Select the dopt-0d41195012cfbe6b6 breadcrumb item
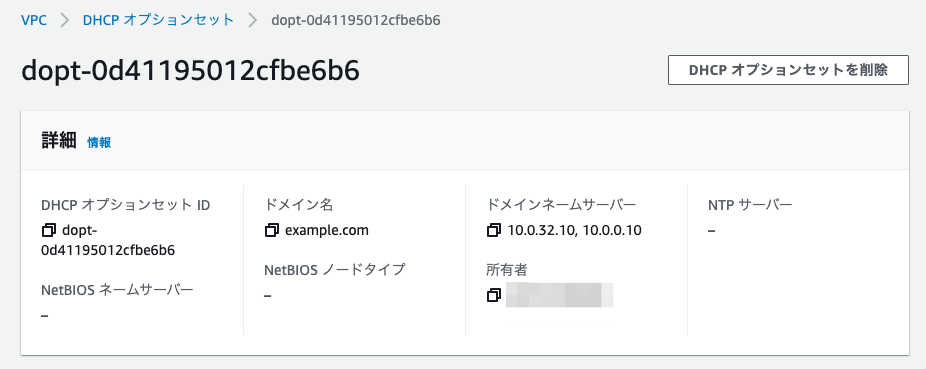 click(356, 20)
